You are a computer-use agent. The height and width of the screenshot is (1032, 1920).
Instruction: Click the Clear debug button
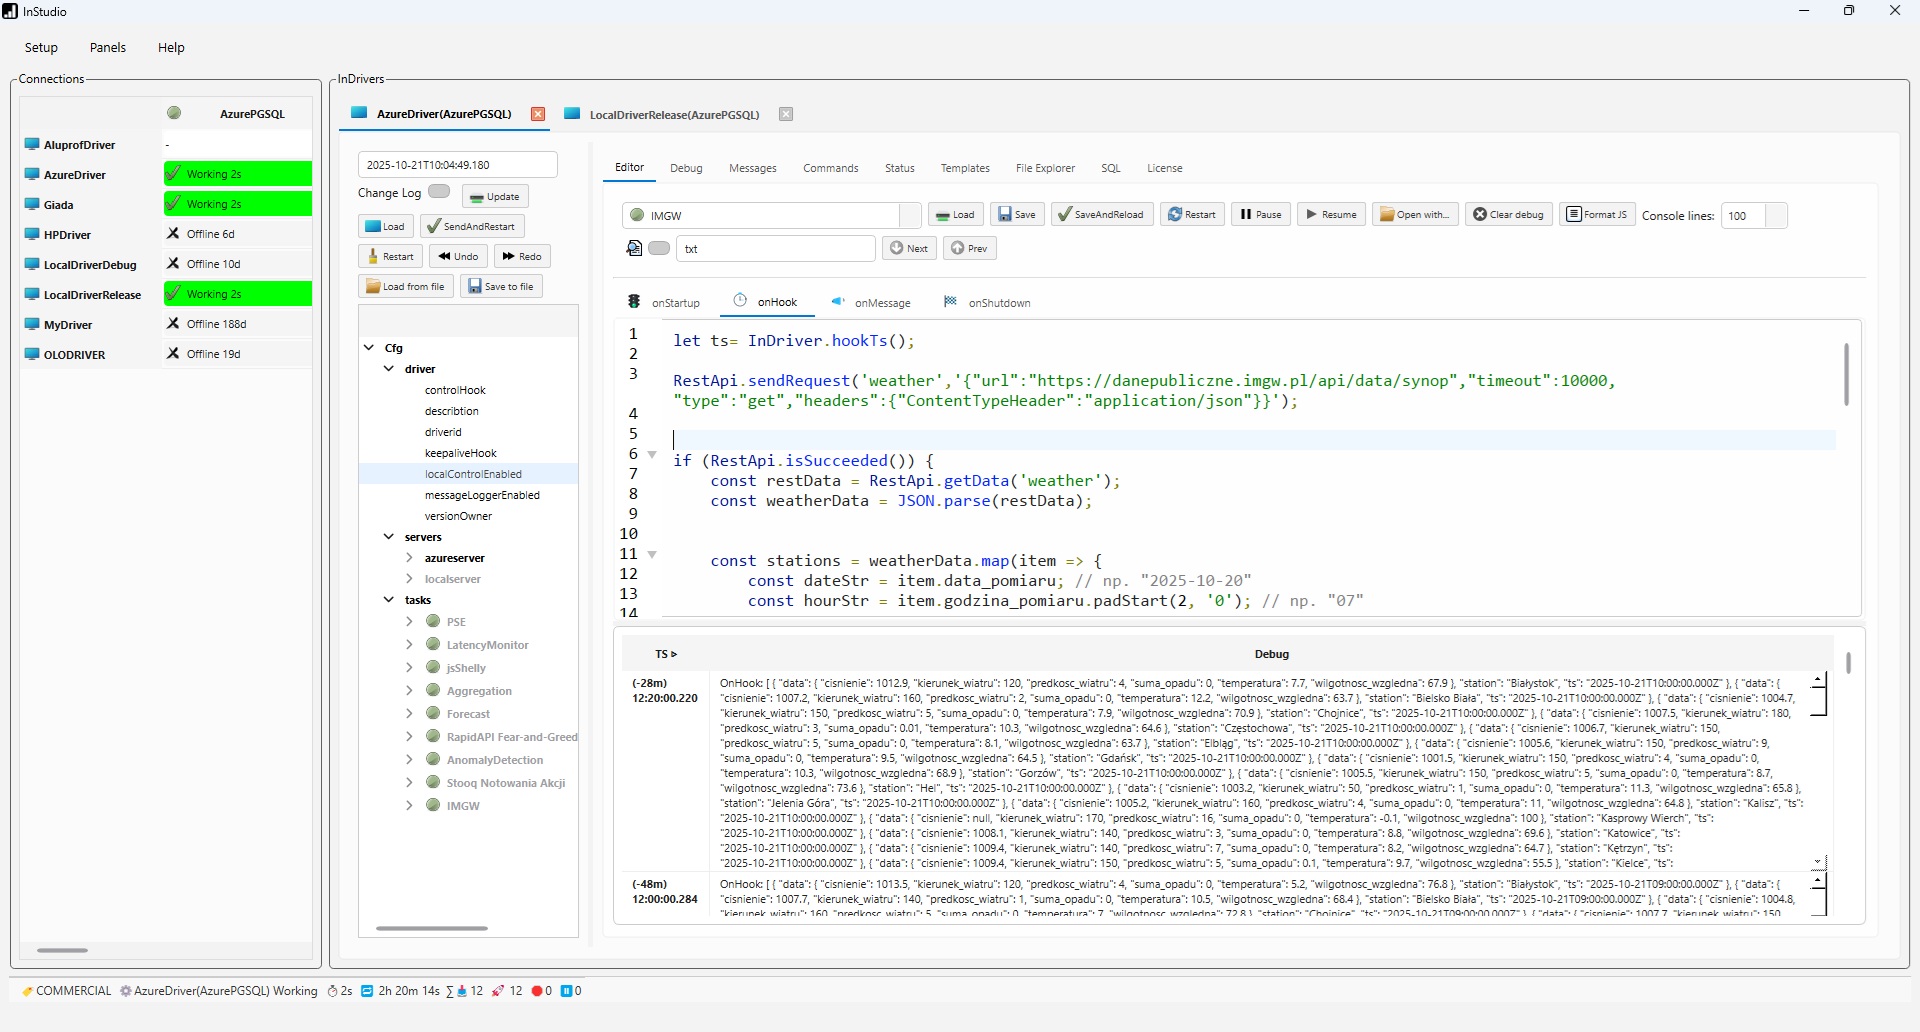(x=1508, y=215)
